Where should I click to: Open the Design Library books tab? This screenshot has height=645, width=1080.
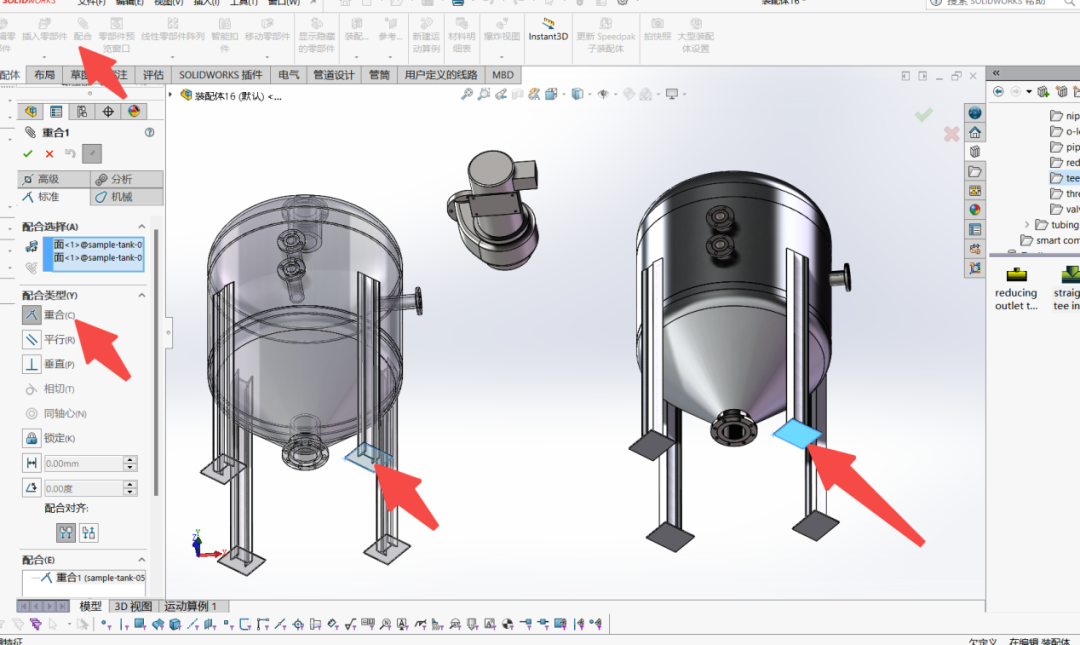[975, 152]
